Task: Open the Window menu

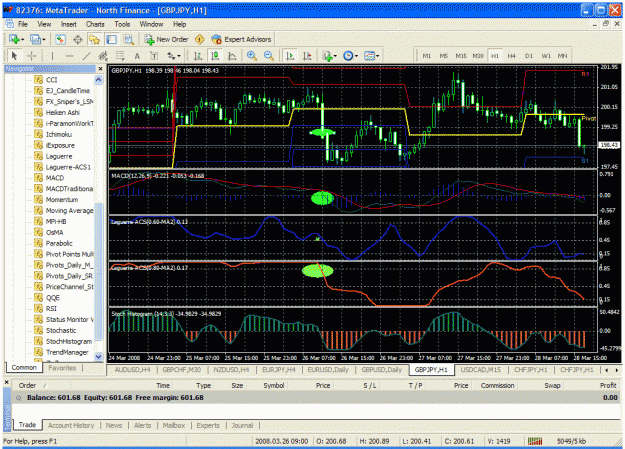Action: [x=151, y=24]
